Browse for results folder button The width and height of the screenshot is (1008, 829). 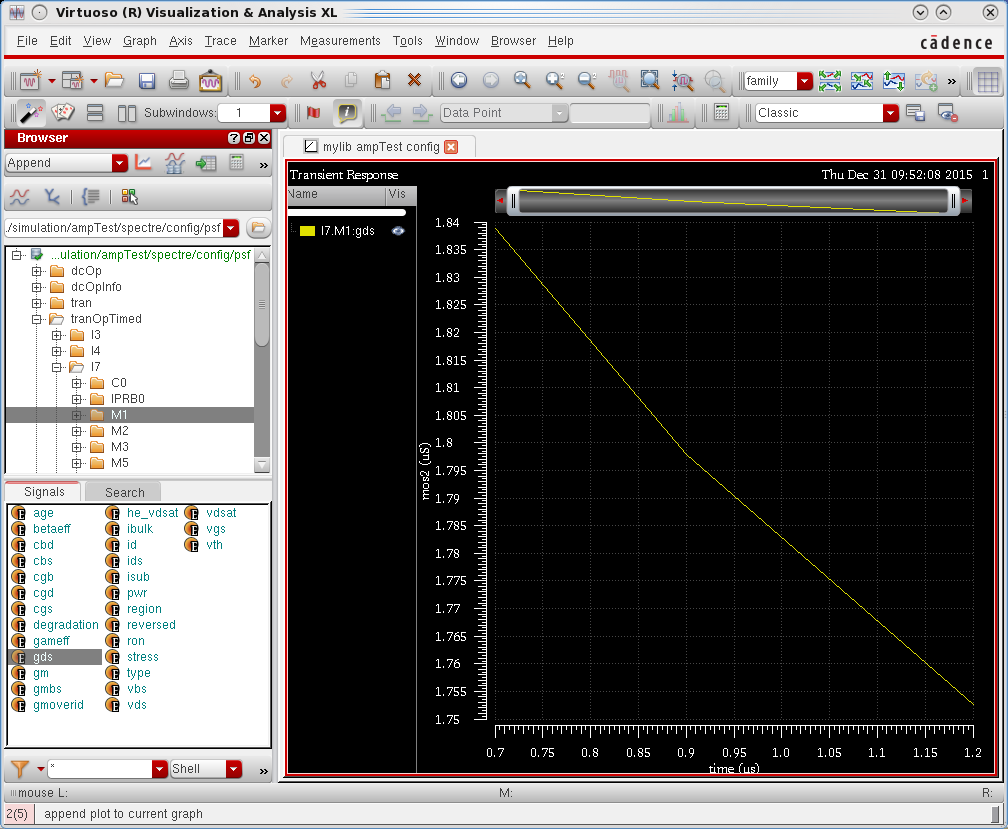(258, 228)
